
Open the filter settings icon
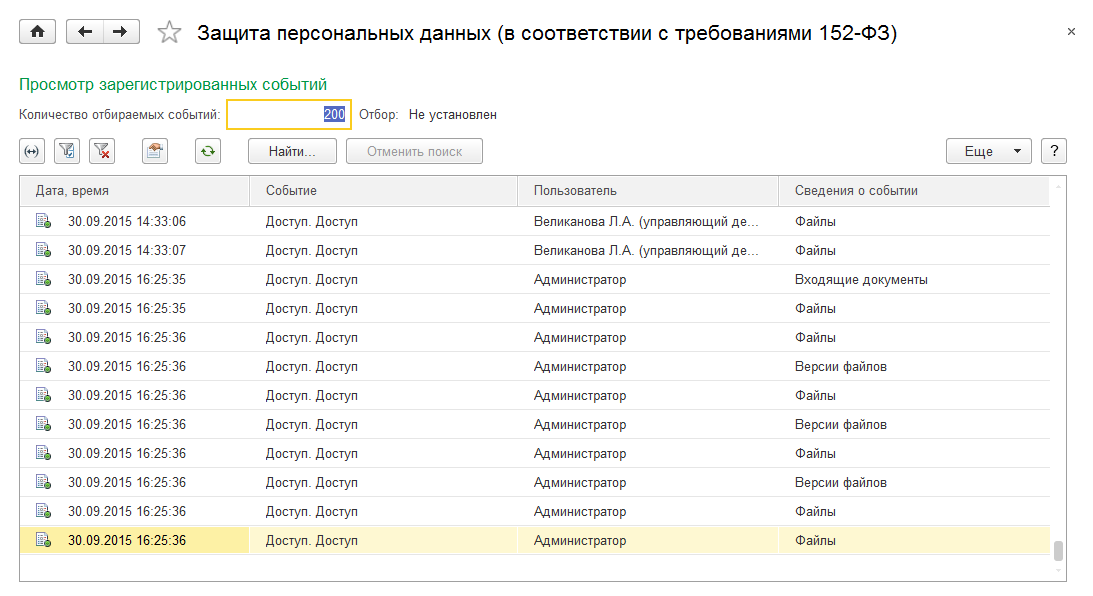pyautogui.click(x=67, y=151)
